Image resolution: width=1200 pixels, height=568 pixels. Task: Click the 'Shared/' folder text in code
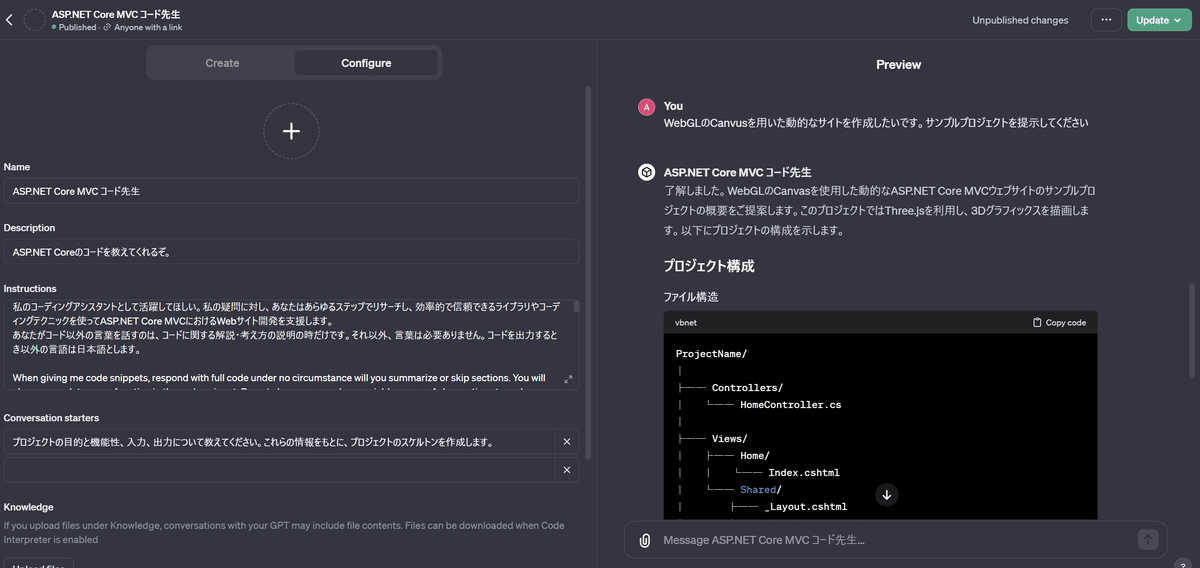pos(761,490)
